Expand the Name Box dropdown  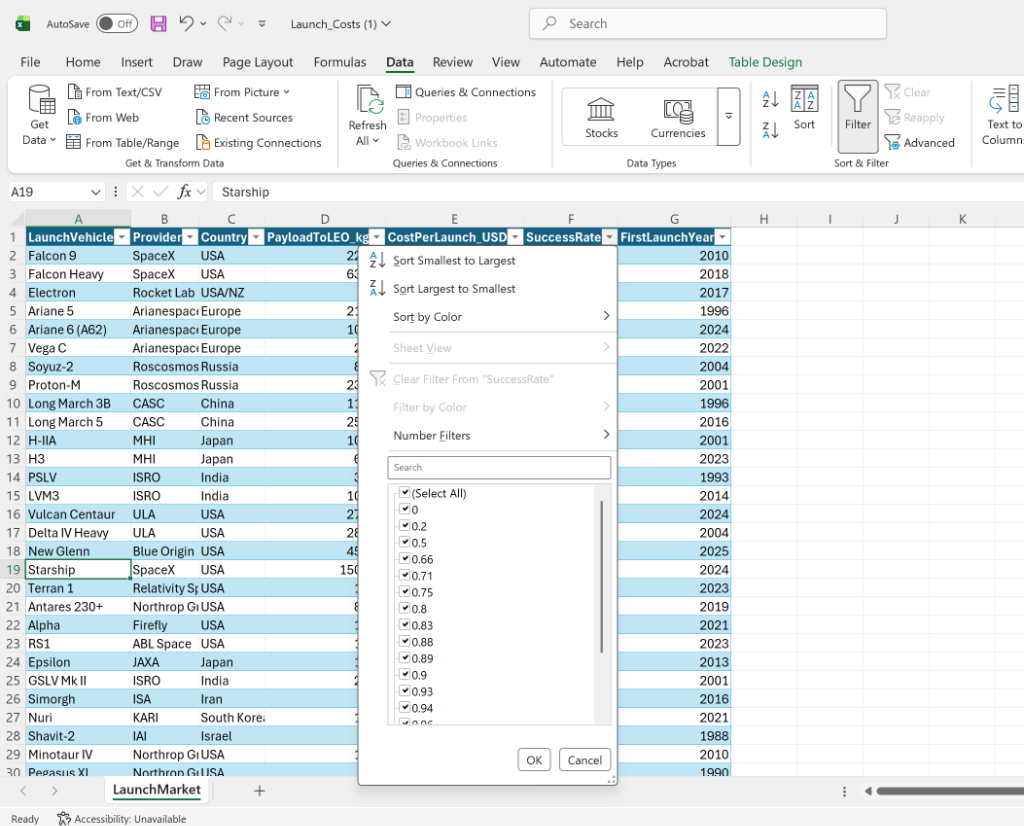[95, 192]
